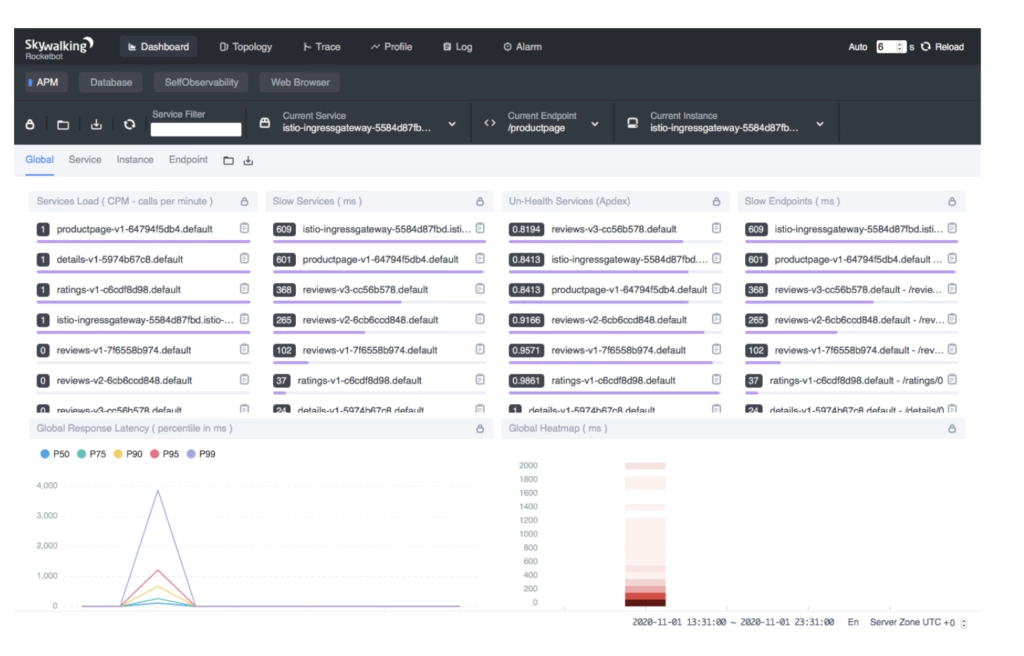The image size is (1024, 656).
Task: Click the time range 2020-11-01 picker
Action: pos(733,623)
